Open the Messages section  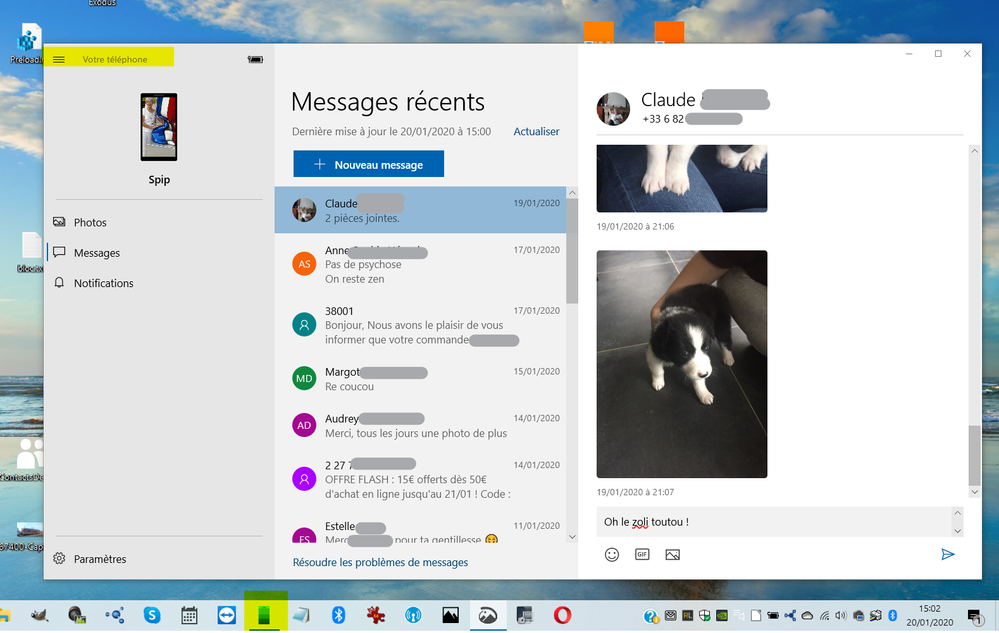tap(159, 253)
